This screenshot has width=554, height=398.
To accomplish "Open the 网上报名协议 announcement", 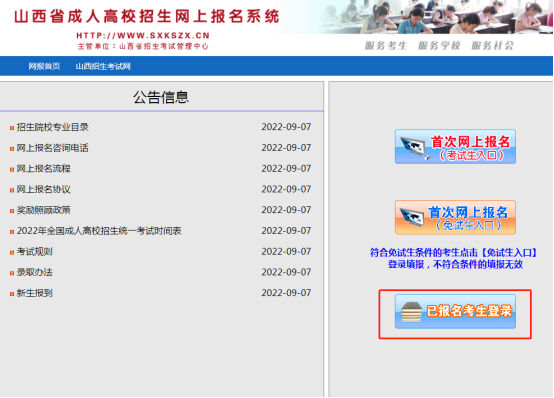I will point(44,189).
